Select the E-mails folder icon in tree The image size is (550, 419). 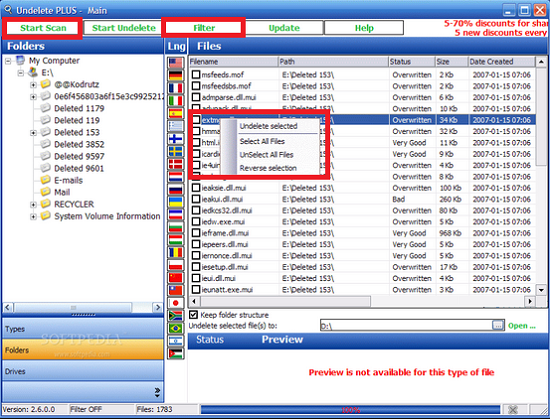[x=45, y=180]
